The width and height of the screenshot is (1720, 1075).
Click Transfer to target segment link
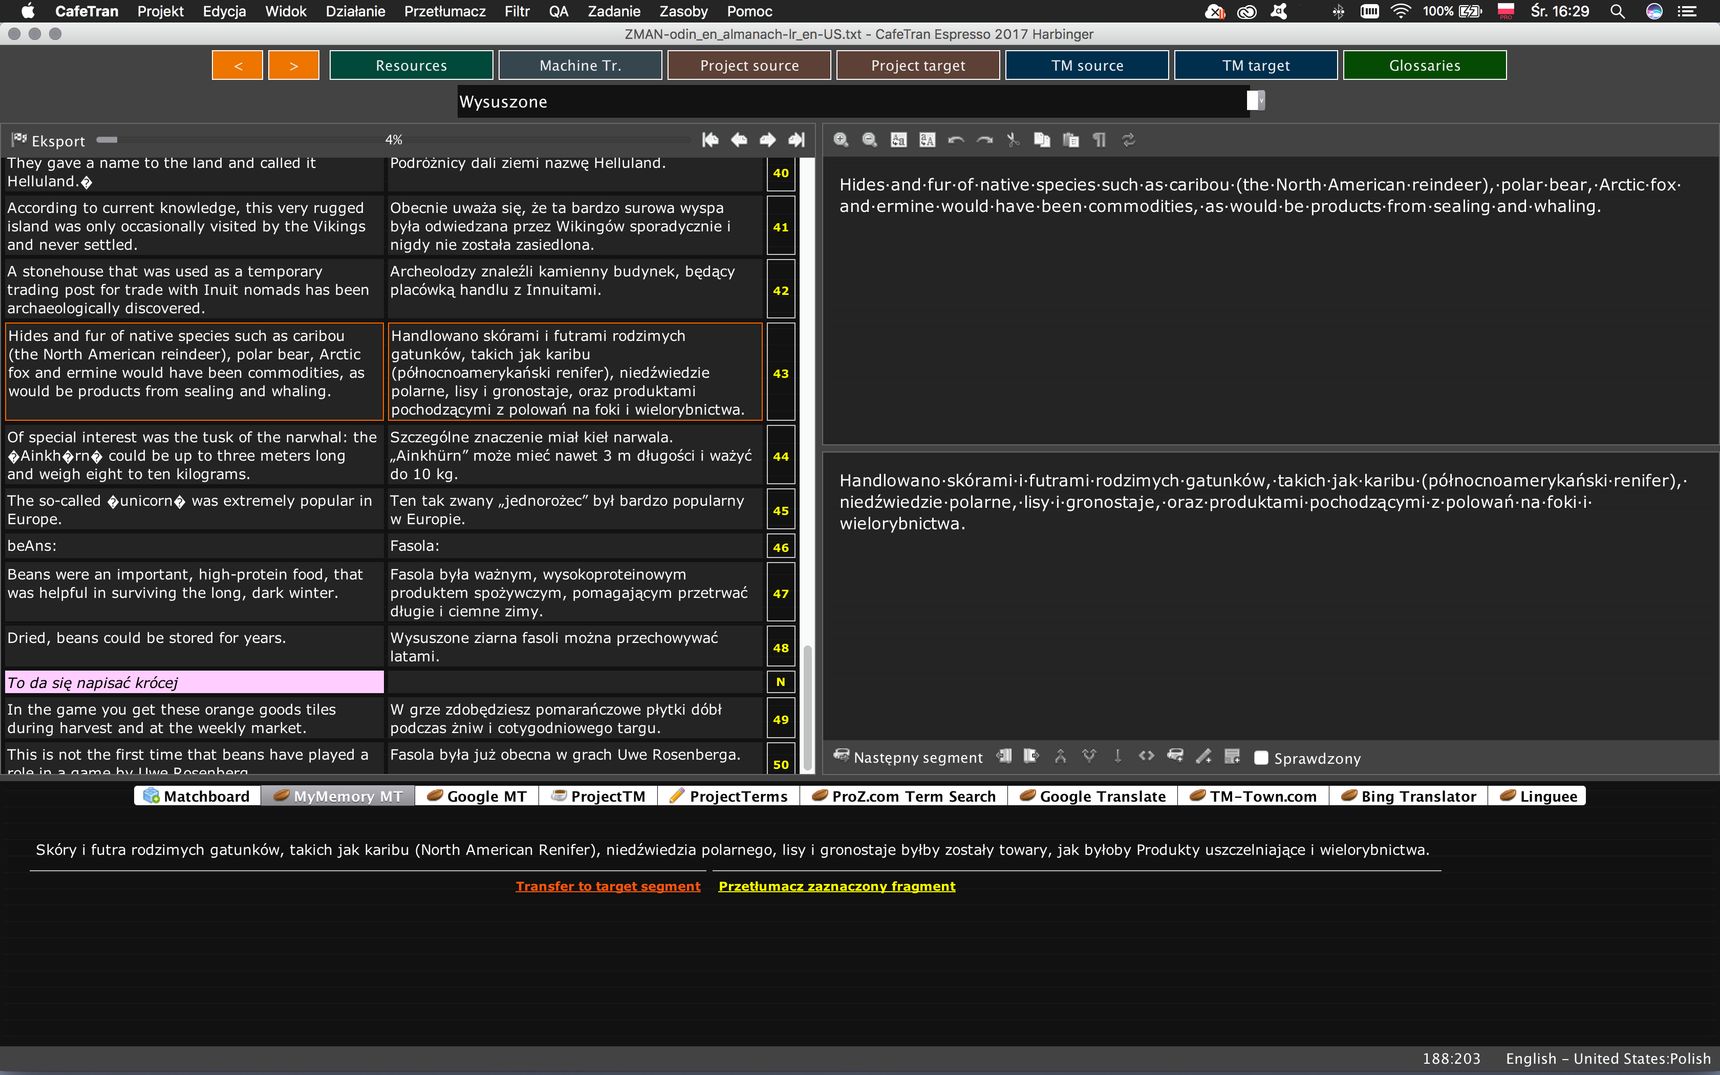pyautogui.click(x=608, y=886)
